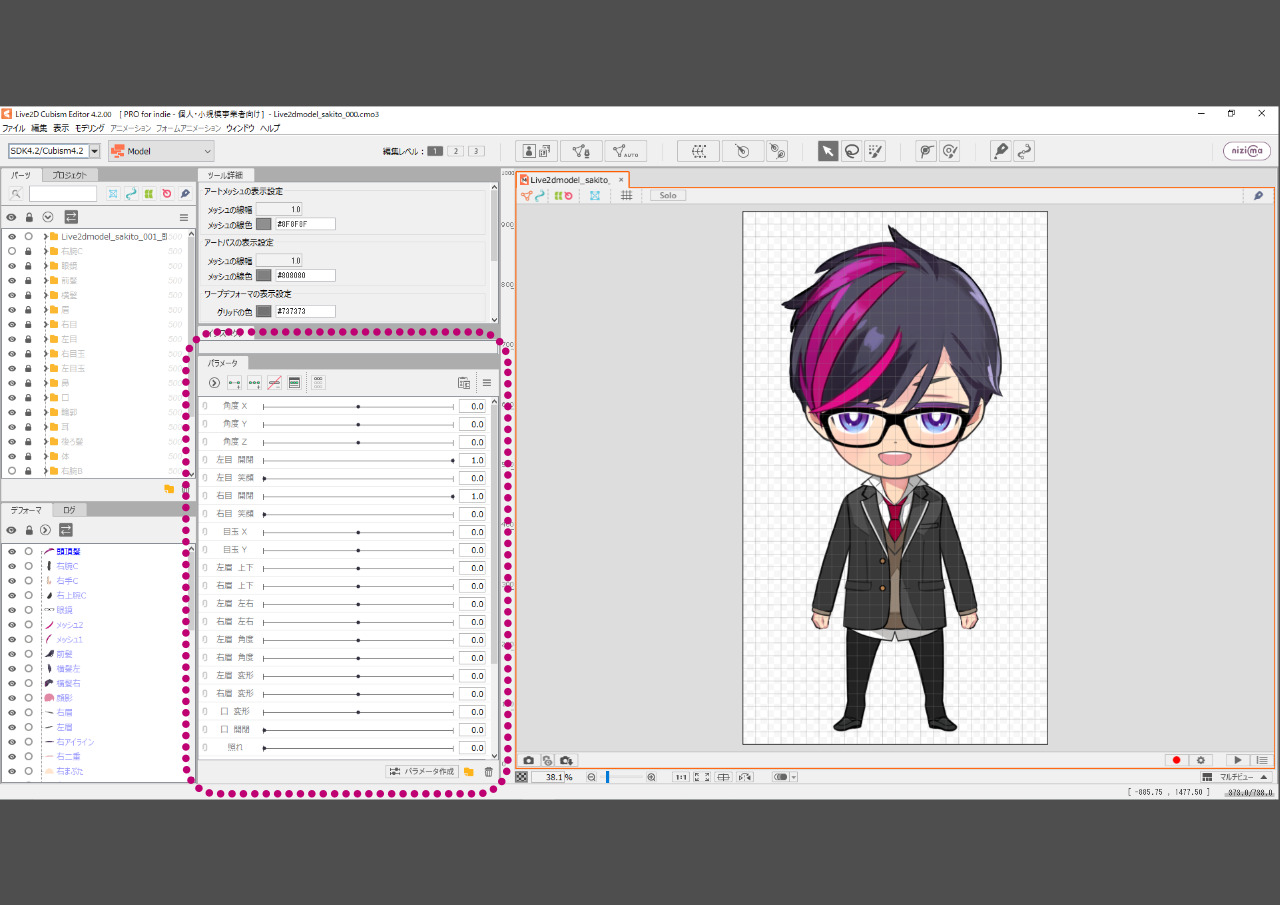Screen dimensions: 1280x905
Task: Hide the メッシュ2 deformer item
Action: pos(12,624)
